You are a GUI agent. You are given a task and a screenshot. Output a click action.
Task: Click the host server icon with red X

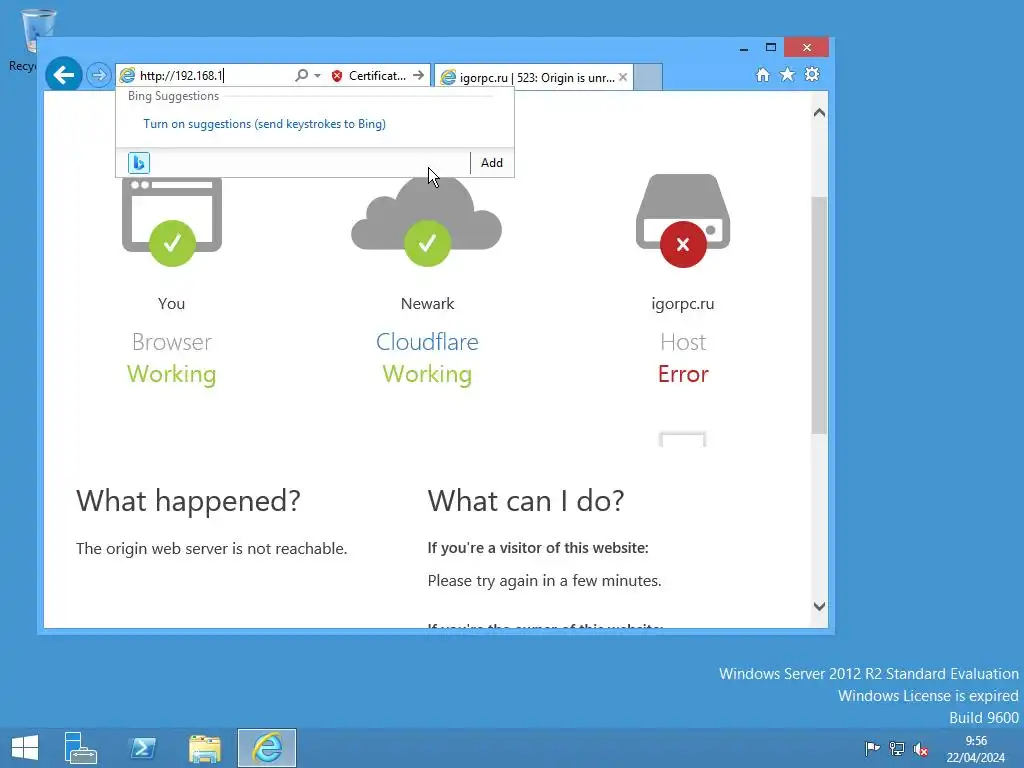coord(683,221)
